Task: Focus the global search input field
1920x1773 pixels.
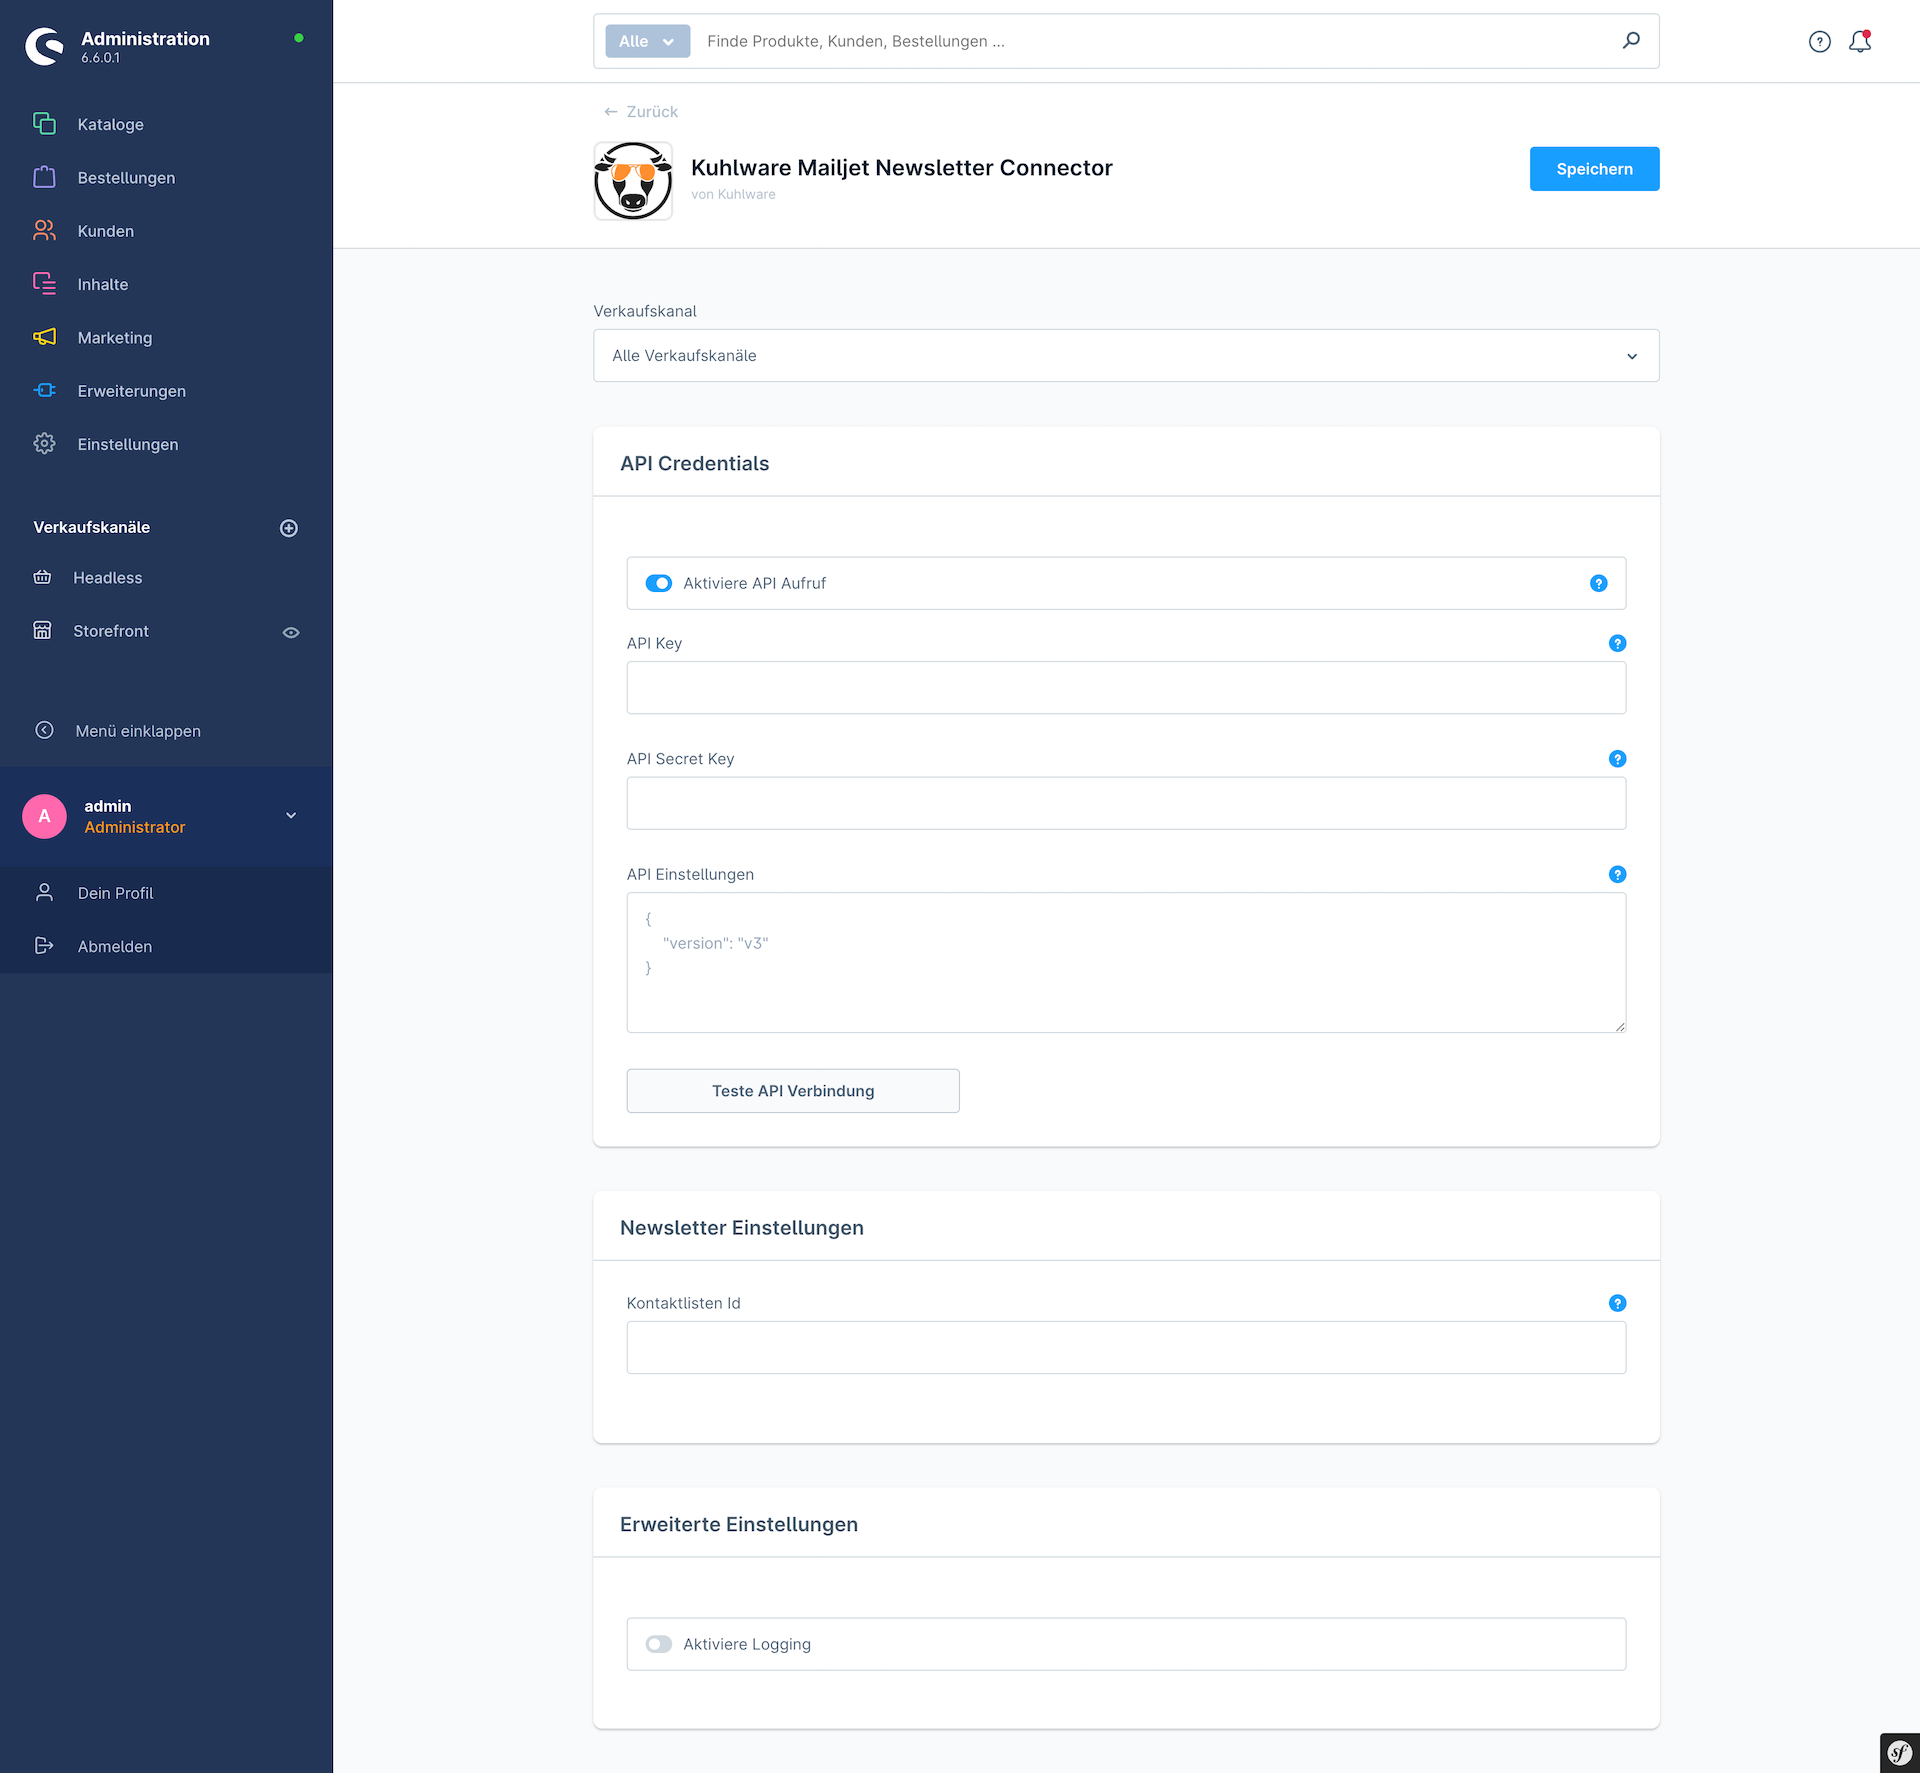Action: [x=1155, y=41]
